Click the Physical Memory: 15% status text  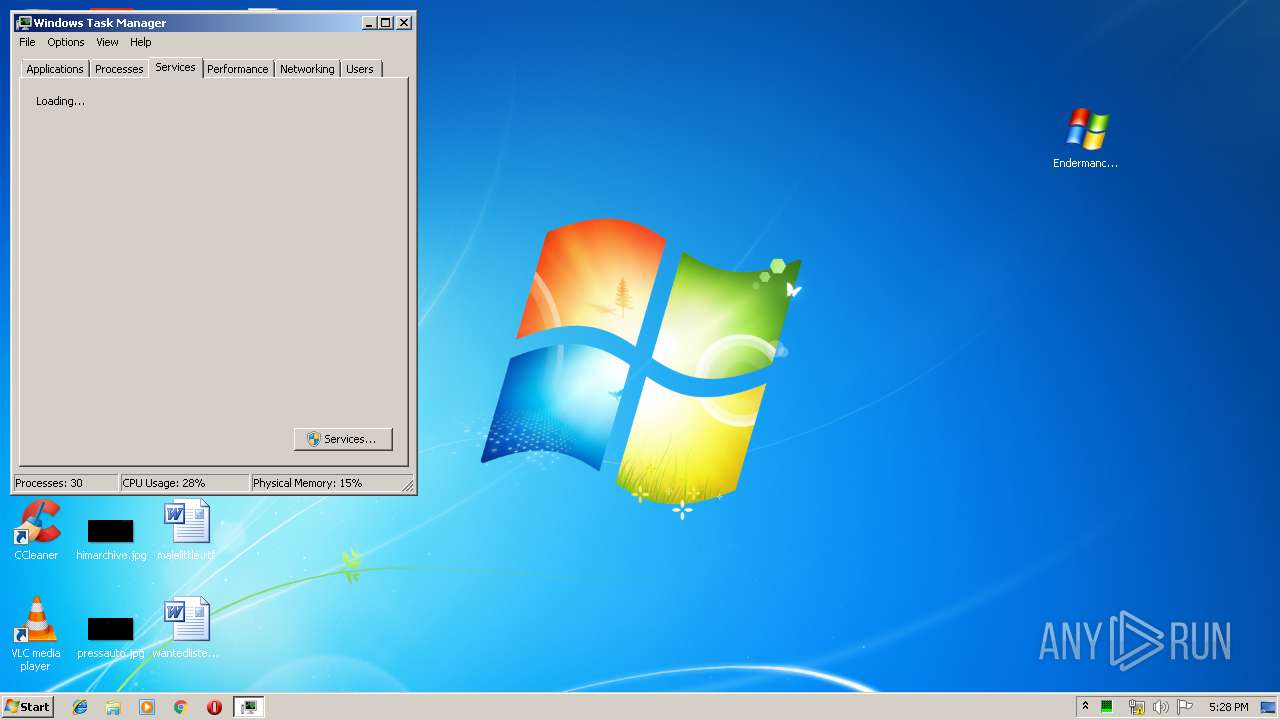click(307, 483)
